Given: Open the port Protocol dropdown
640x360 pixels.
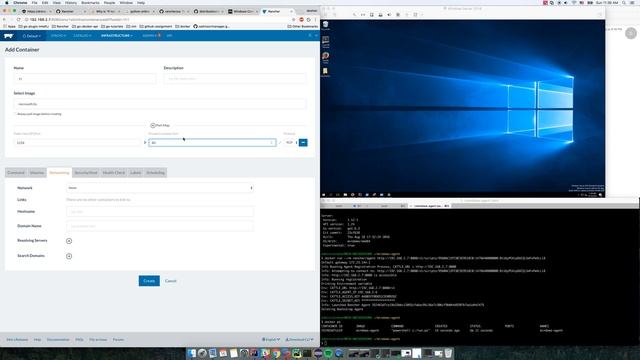Looking at the screenshot, I should click(x=290, y=143).
